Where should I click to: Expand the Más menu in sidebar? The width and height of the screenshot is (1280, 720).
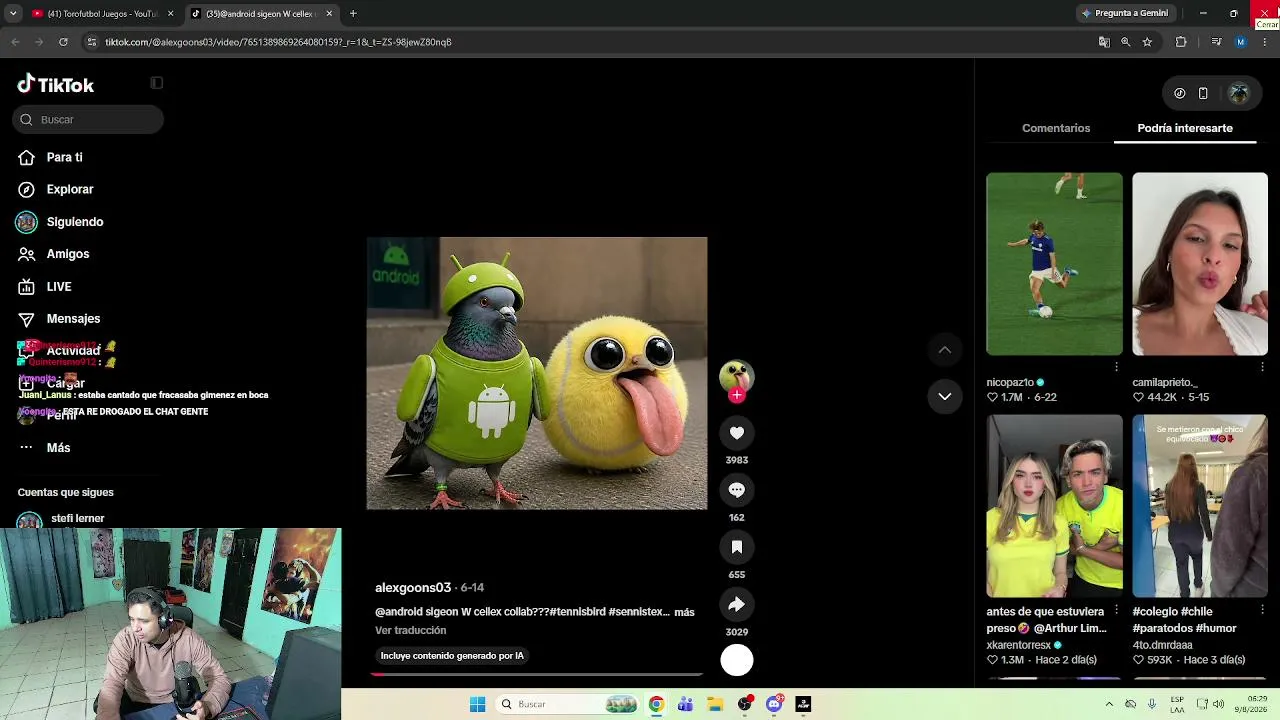tap(58, 448)
